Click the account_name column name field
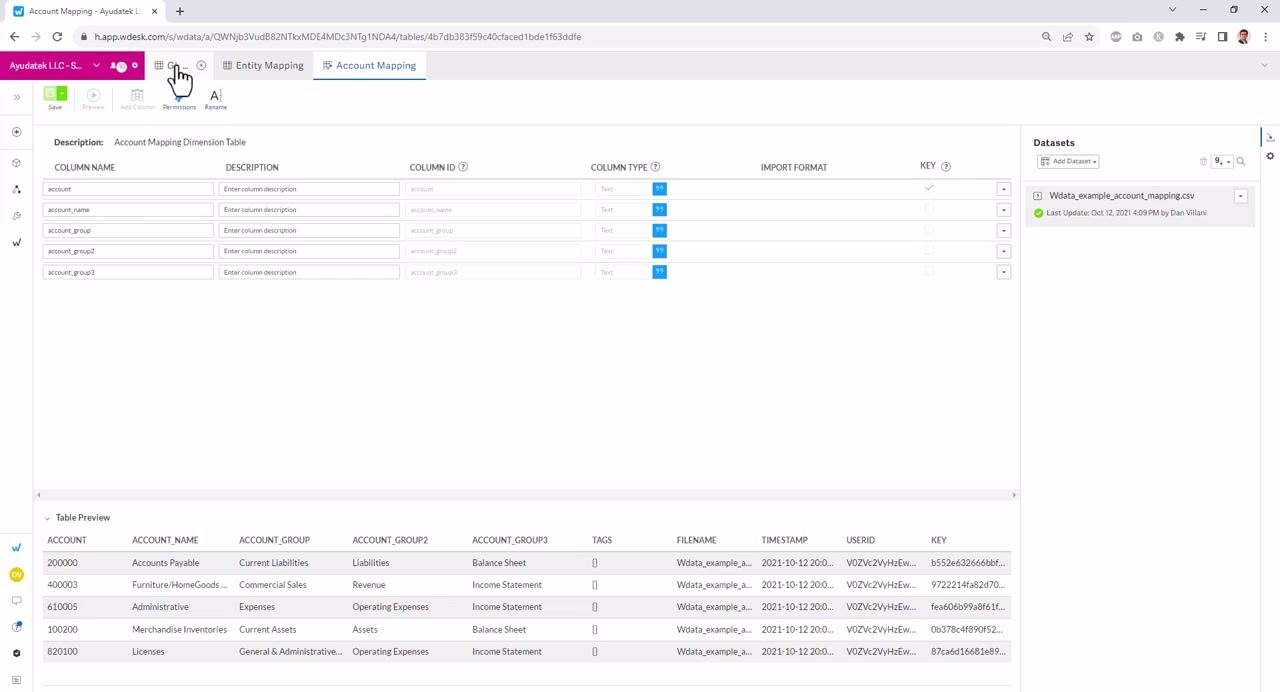1280x692 pixels. [129, 210]
